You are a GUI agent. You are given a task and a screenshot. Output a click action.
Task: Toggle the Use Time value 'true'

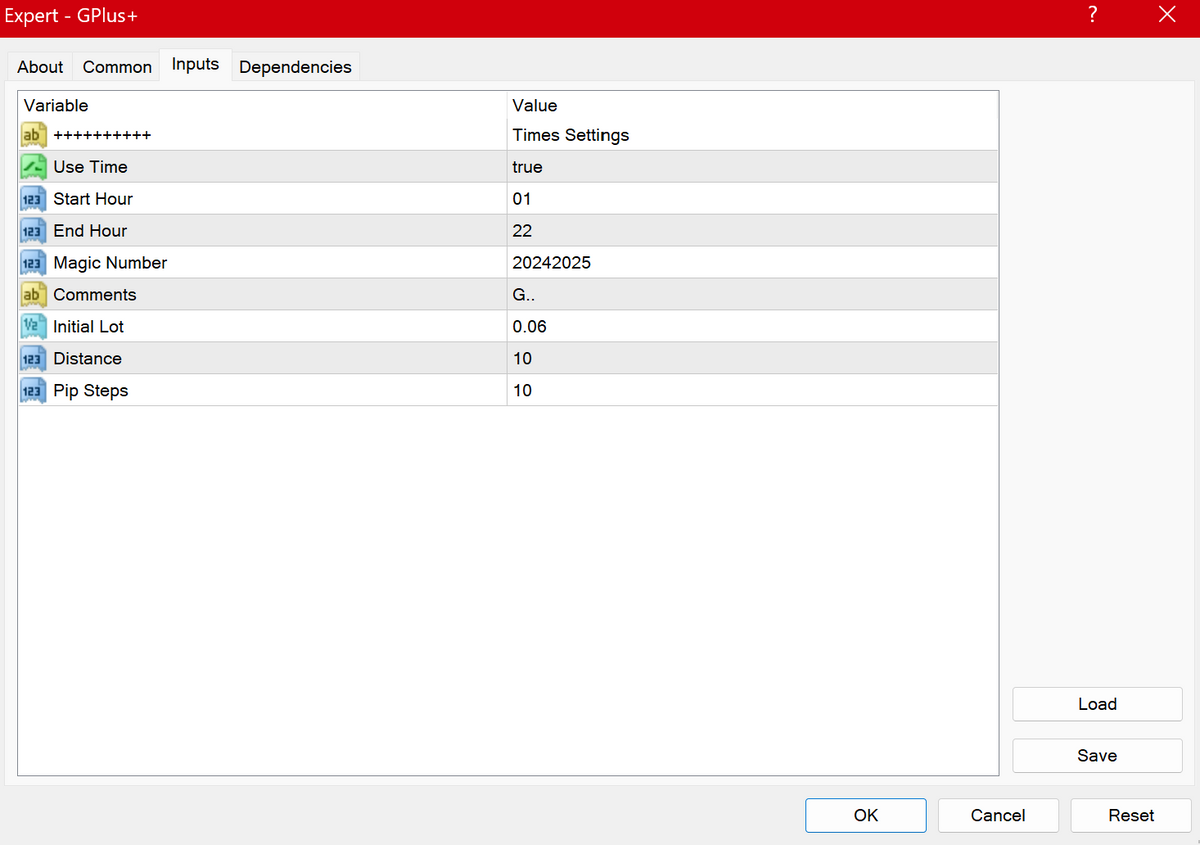[x=527, y=167]
